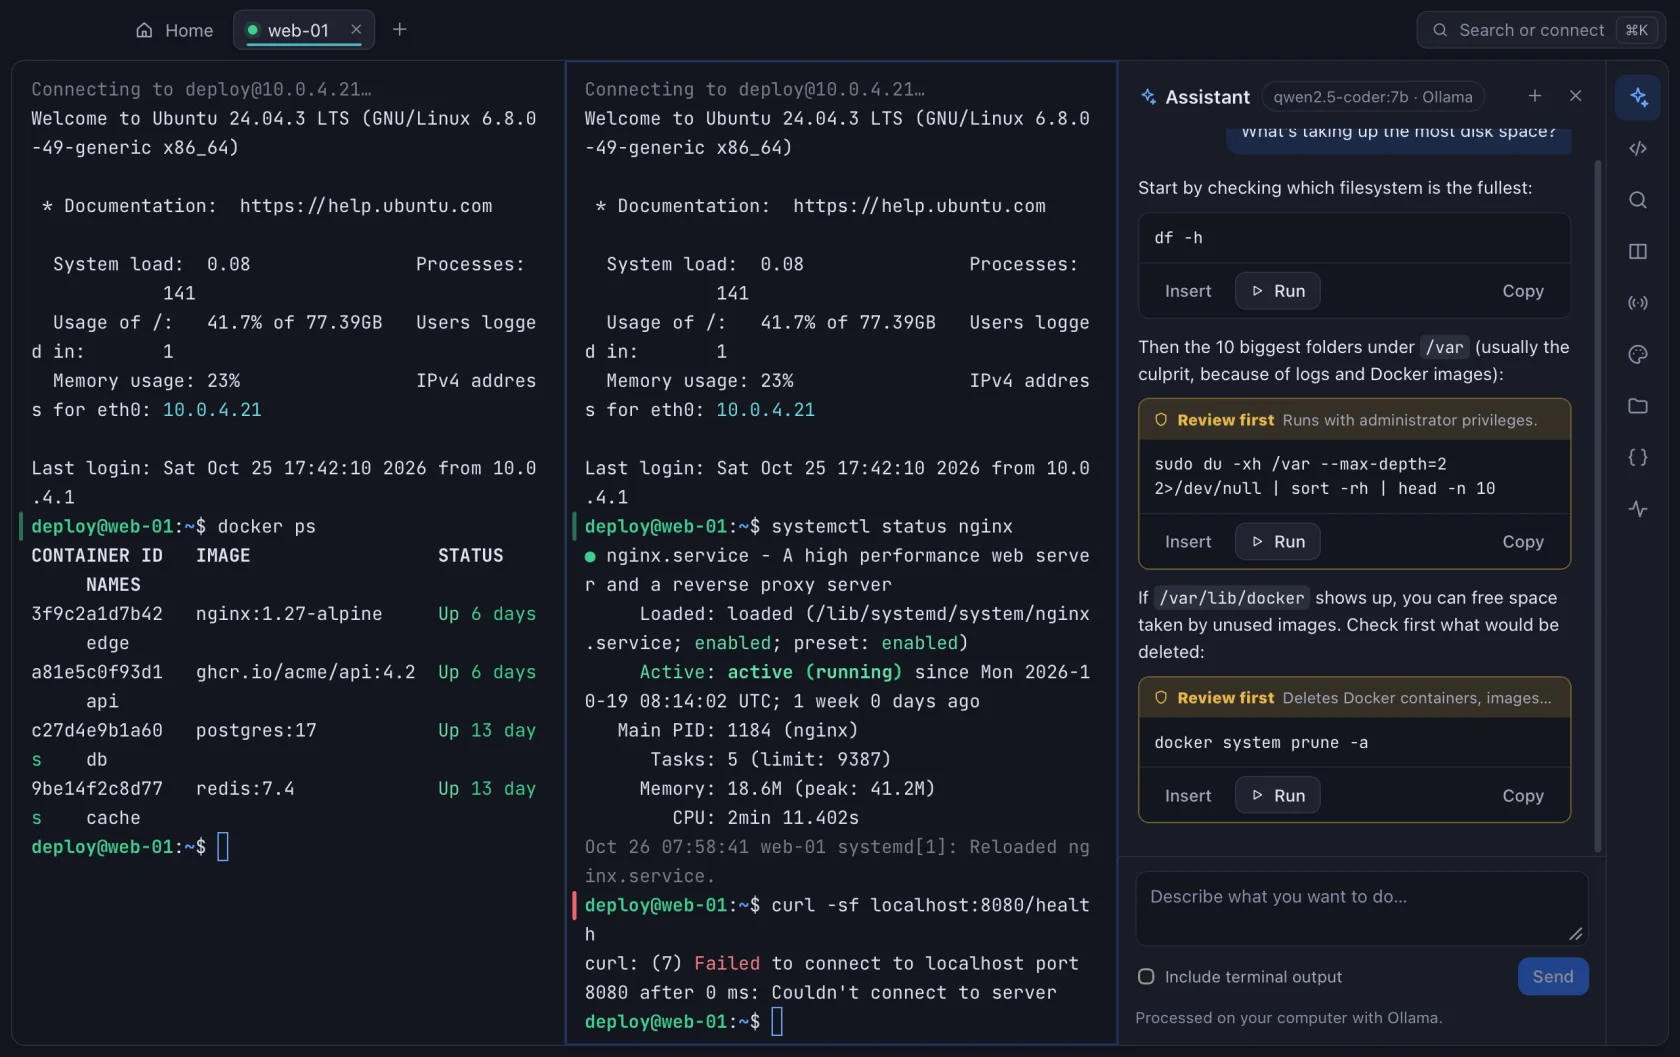Copy docker system prune -a command
Viewport: 1680px width, 1057px height.
(1523, 796)
